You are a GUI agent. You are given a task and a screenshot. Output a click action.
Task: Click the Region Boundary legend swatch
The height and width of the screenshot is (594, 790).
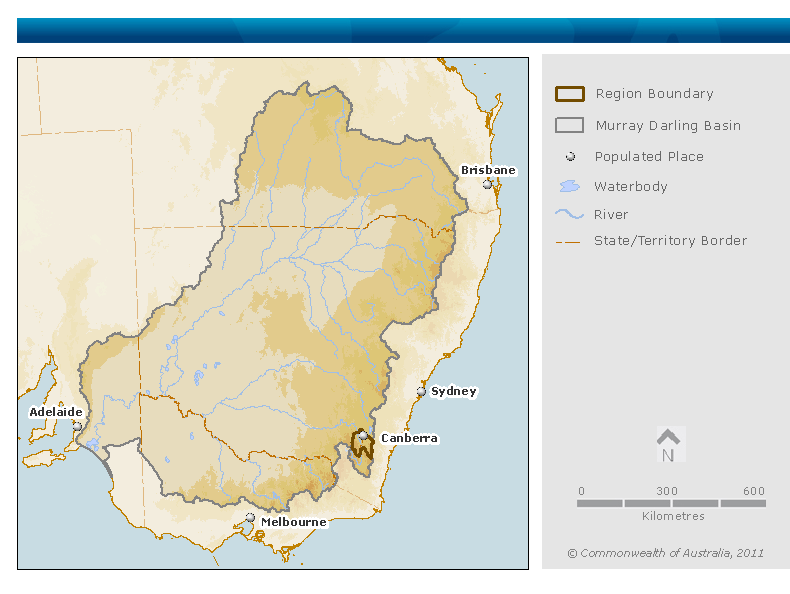click(x=569, y=94)
